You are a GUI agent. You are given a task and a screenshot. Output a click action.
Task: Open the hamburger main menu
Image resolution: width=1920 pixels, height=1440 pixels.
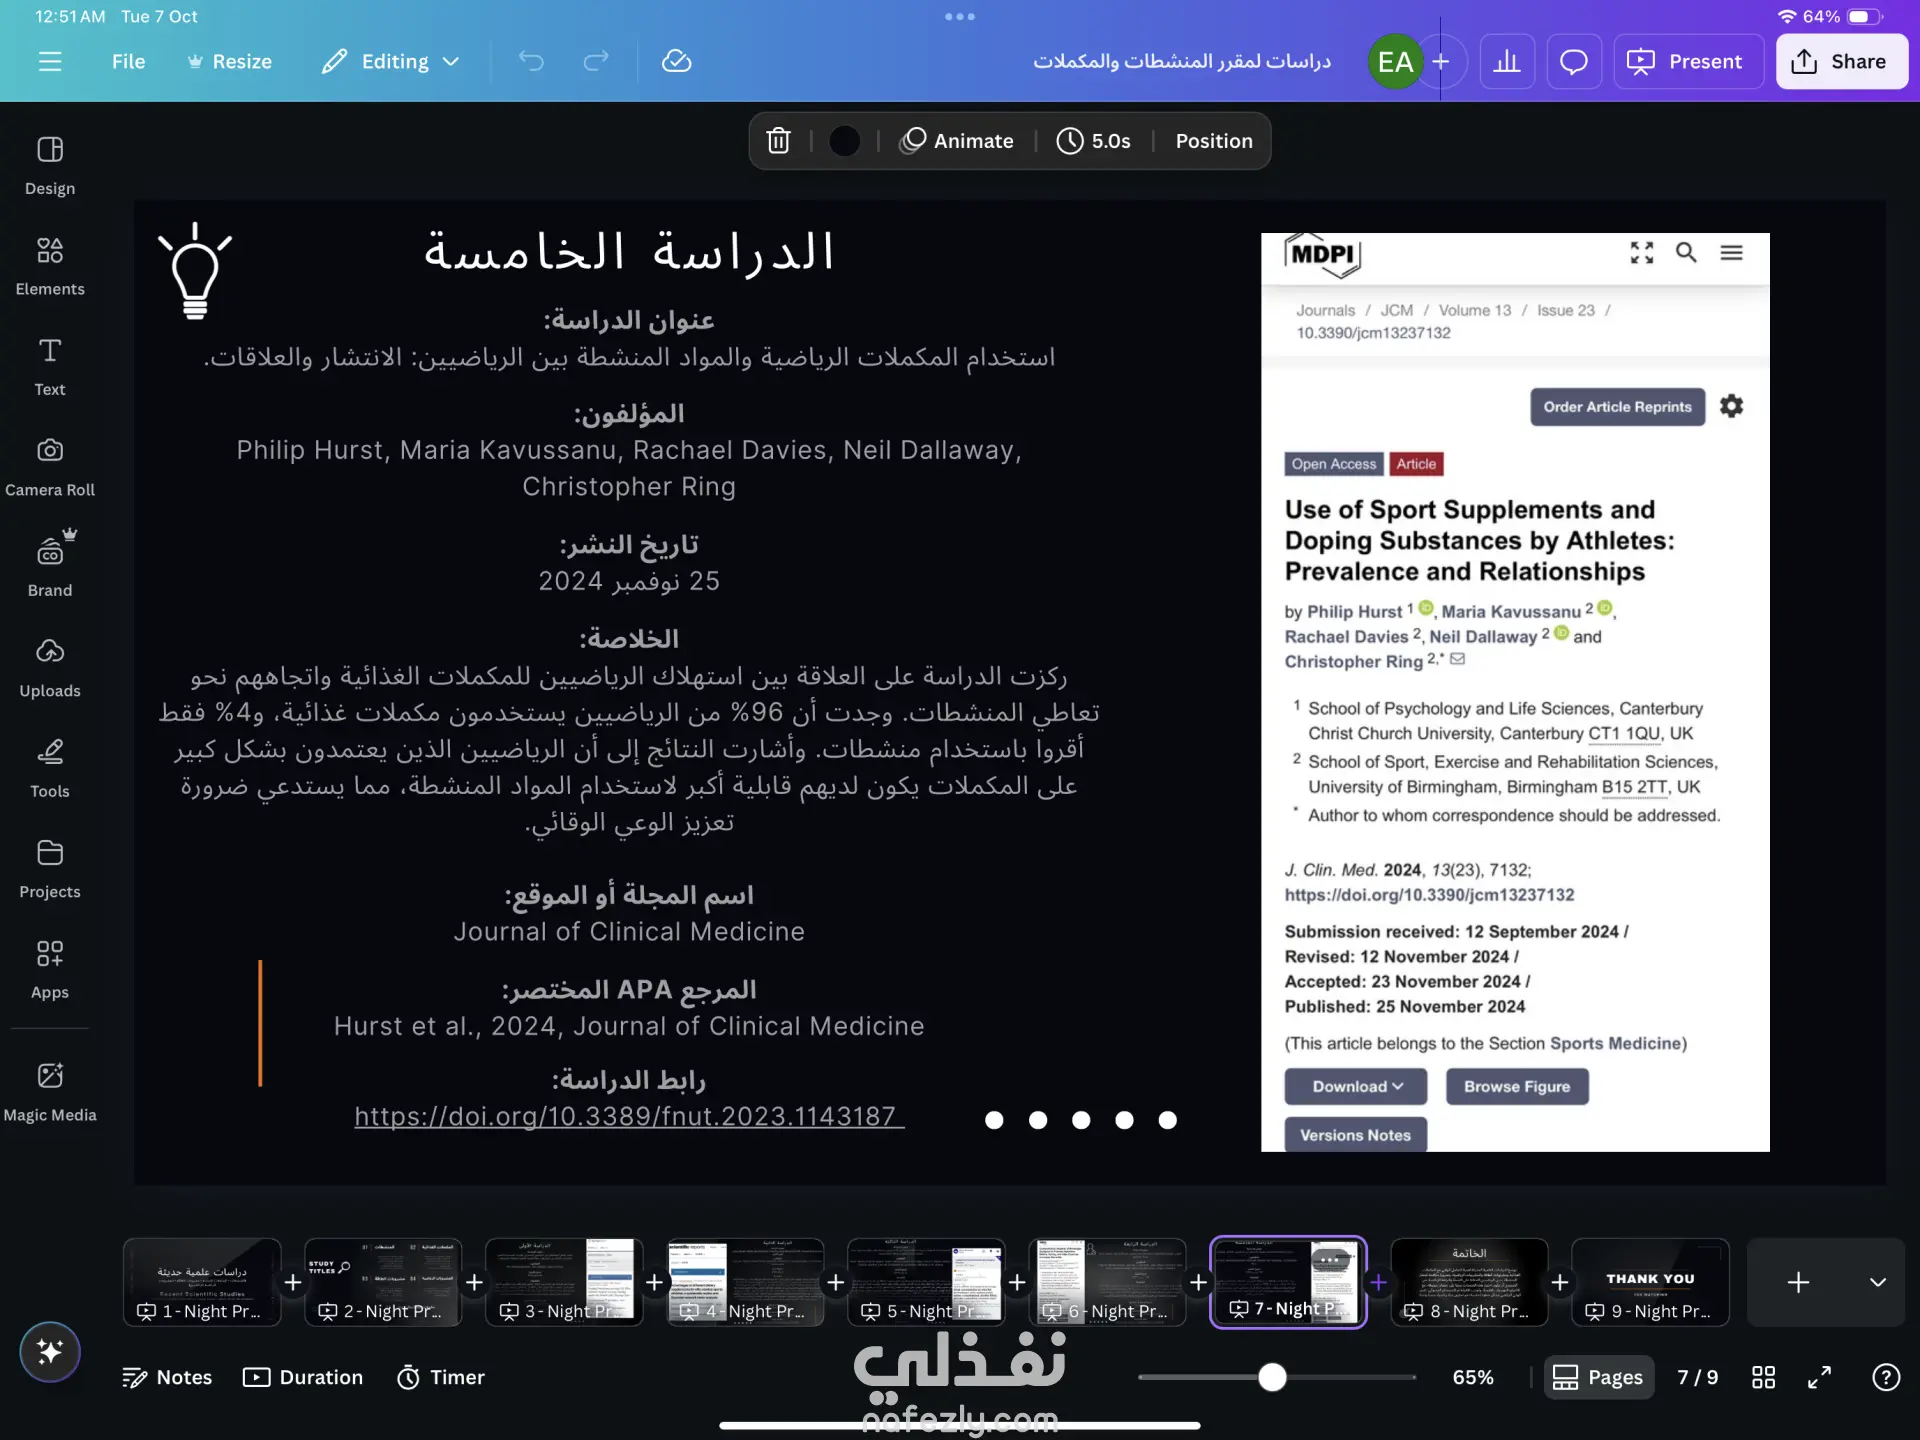pyautogui.click(x=50, y=62)
